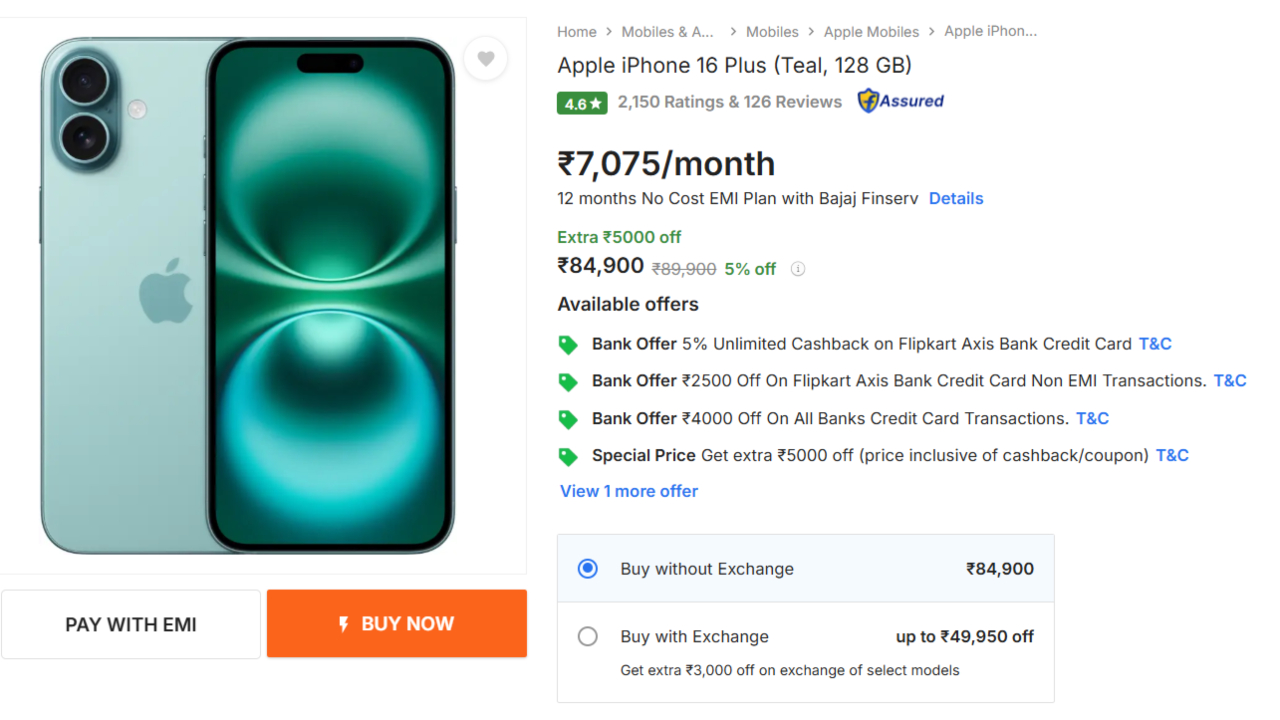Add phone to wishlist with heart icon
The width and height of the screenshot is (1280, 720).
click(x=486, y=59)
